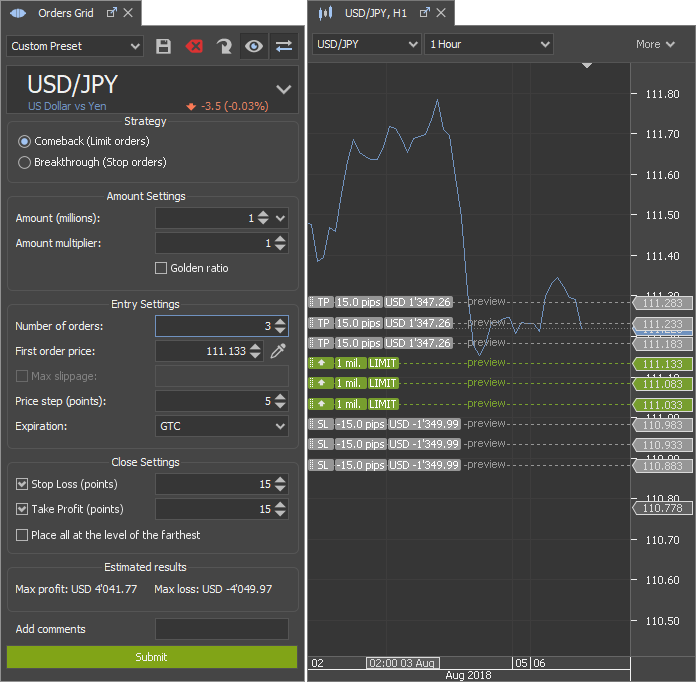Close the USD/JPY, H1 chart tab

441,12
